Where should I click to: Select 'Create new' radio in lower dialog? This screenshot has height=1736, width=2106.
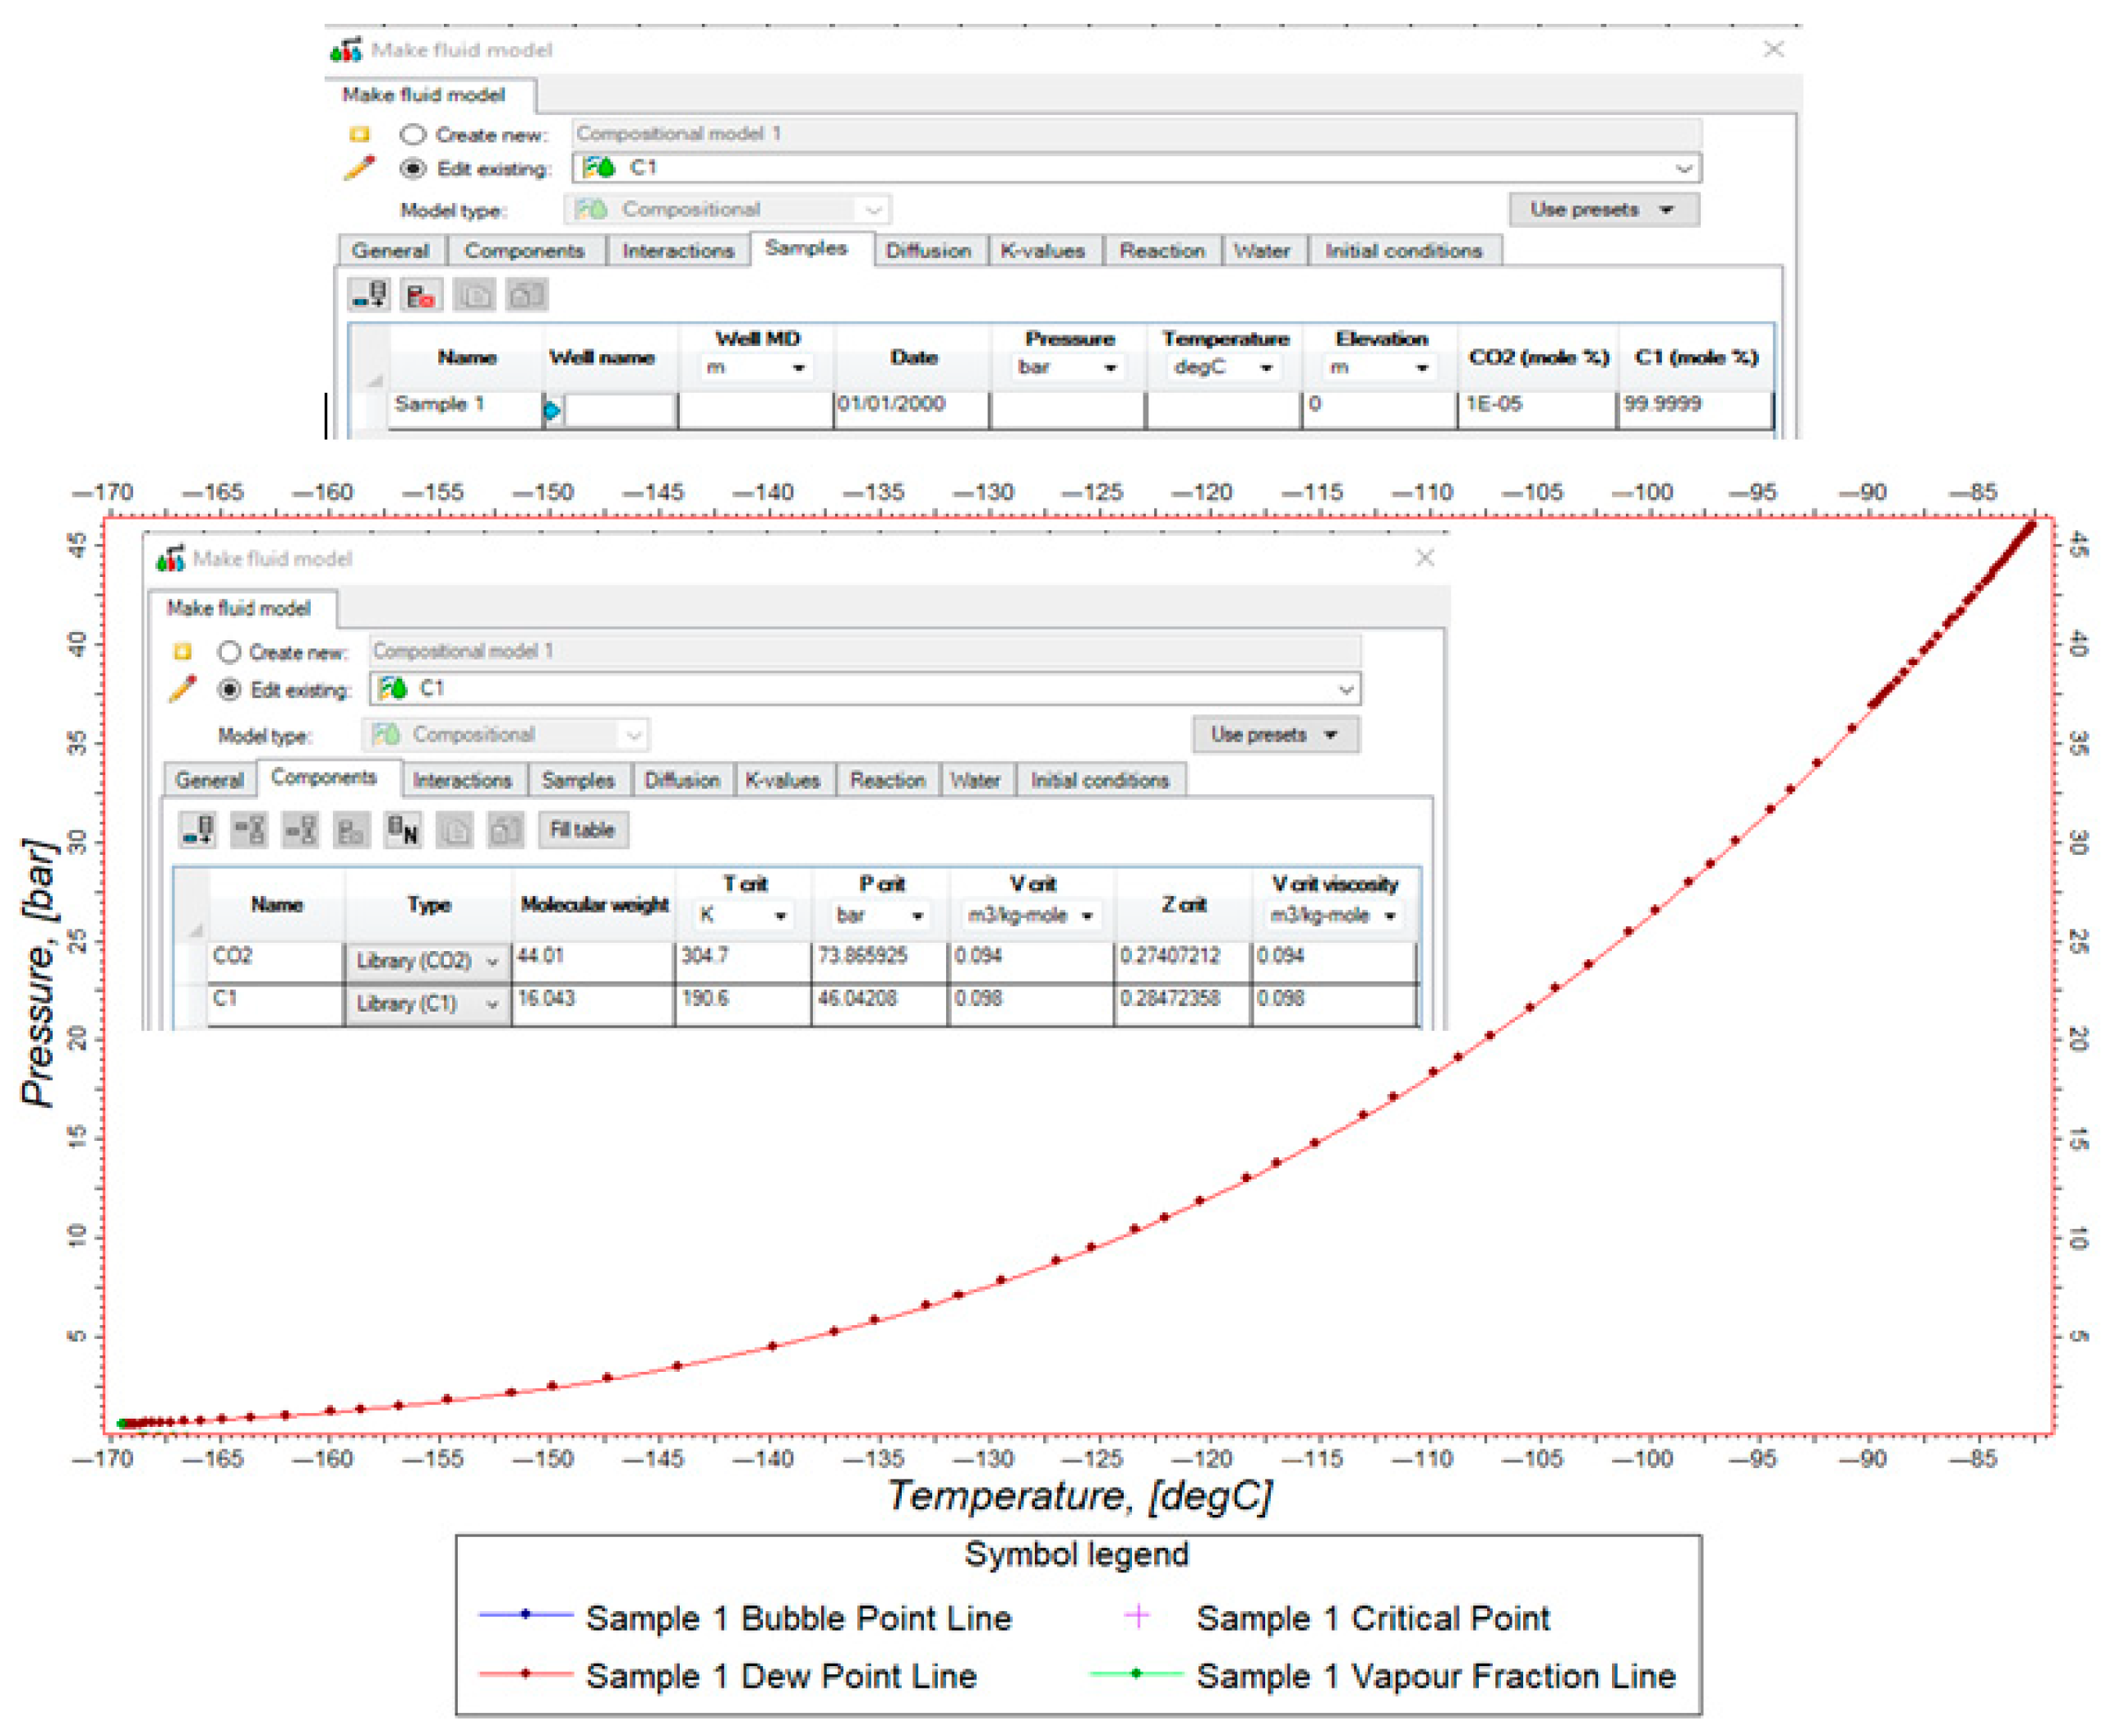pos(229,652)
